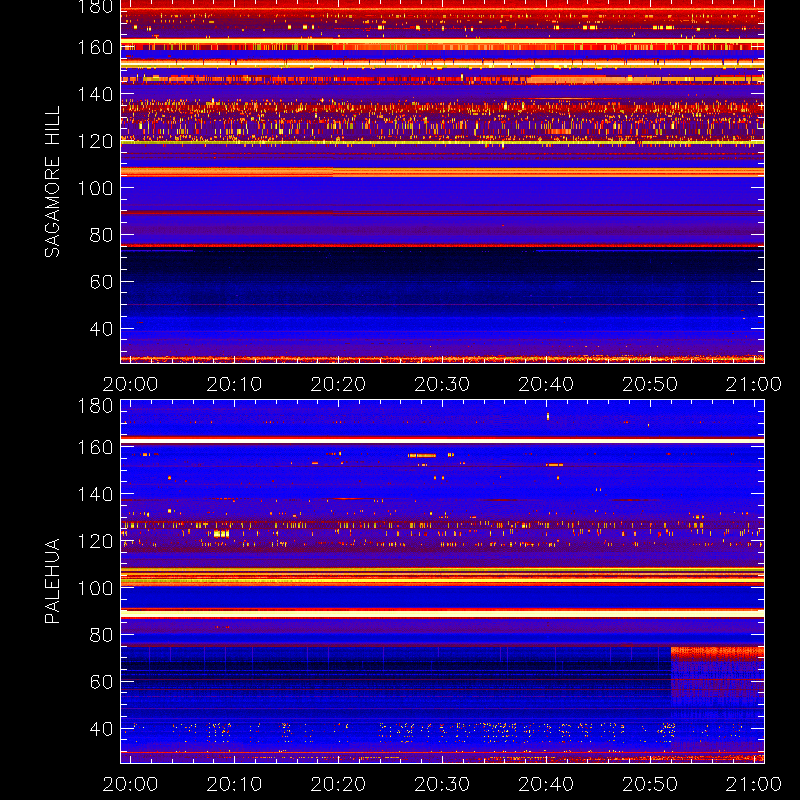The width and height of the screenshot is (800, 800).
Task: Click the 20:20 time label under Palehua plot
Action: (x=338, y=784)
